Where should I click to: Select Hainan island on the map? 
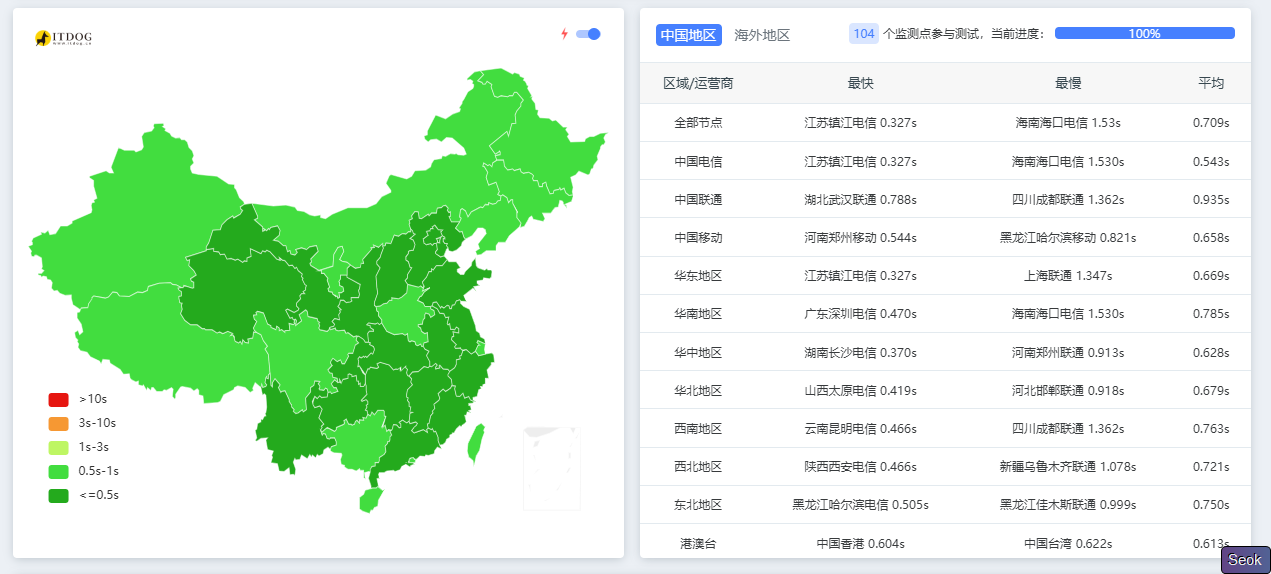point(370,498)
